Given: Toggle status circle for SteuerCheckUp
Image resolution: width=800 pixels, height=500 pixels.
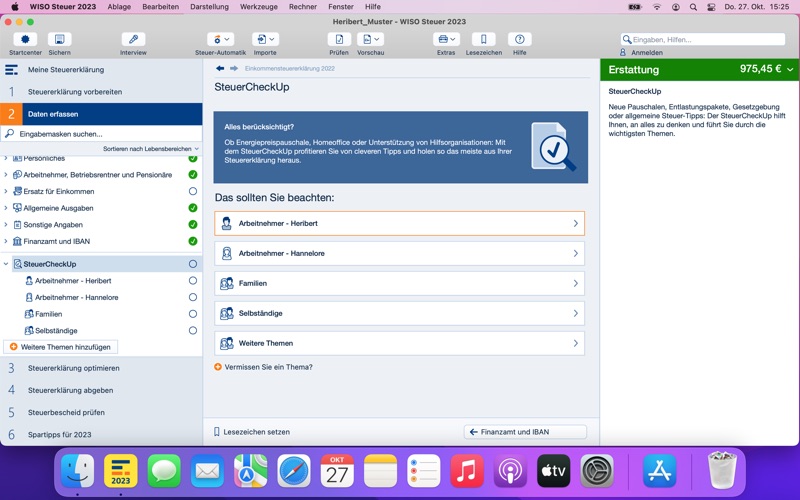Looking at the screenshot, I should pos(193,264).
